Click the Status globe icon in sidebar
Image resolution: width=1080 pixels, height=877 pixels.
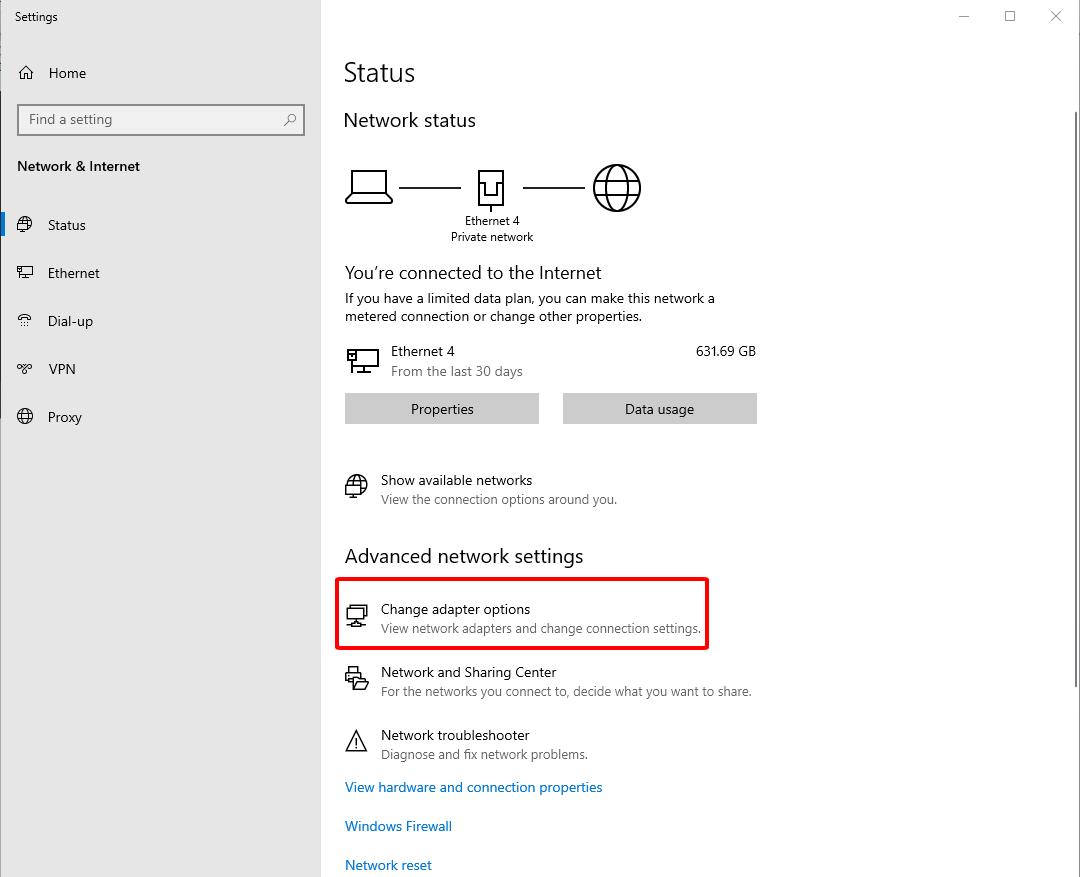[25, 225]
